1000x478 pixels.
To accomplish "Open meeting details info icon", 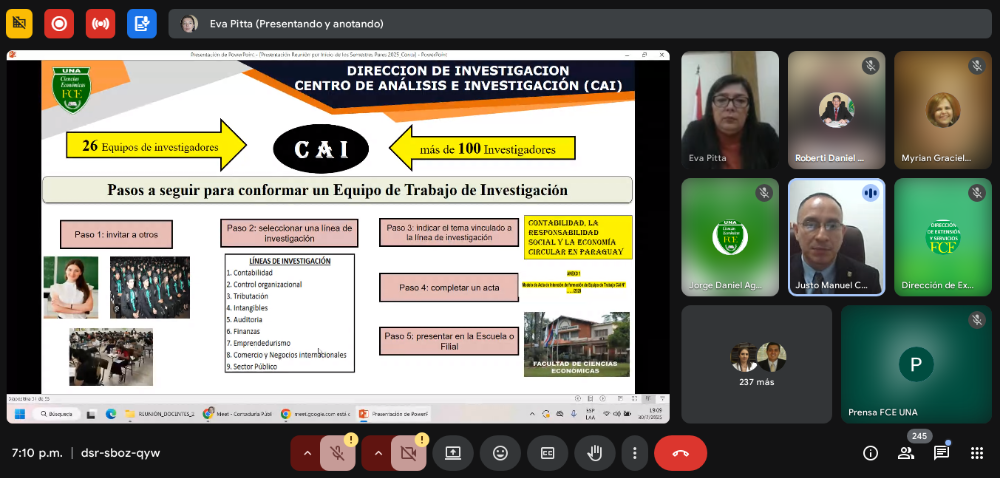I will 870,453.
